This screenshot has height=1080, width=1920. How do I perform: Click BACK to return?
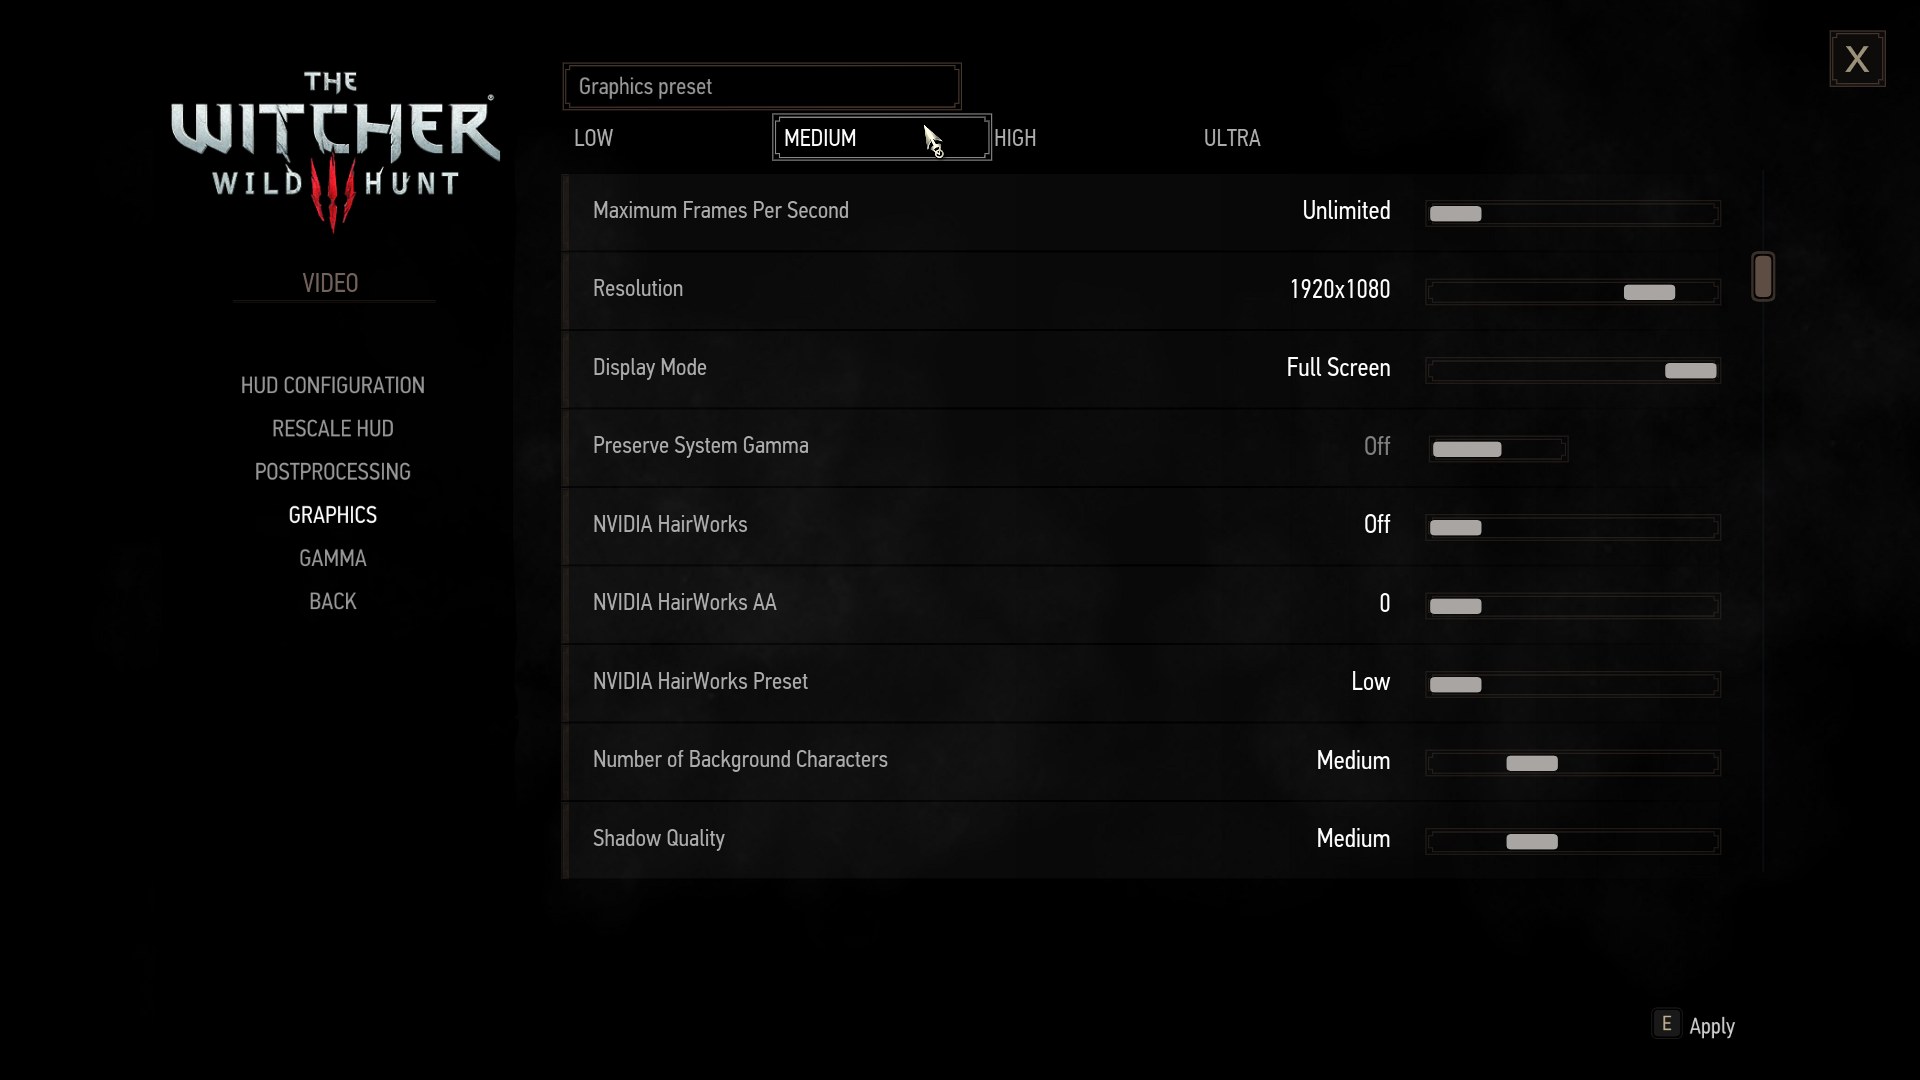[332, 601]
